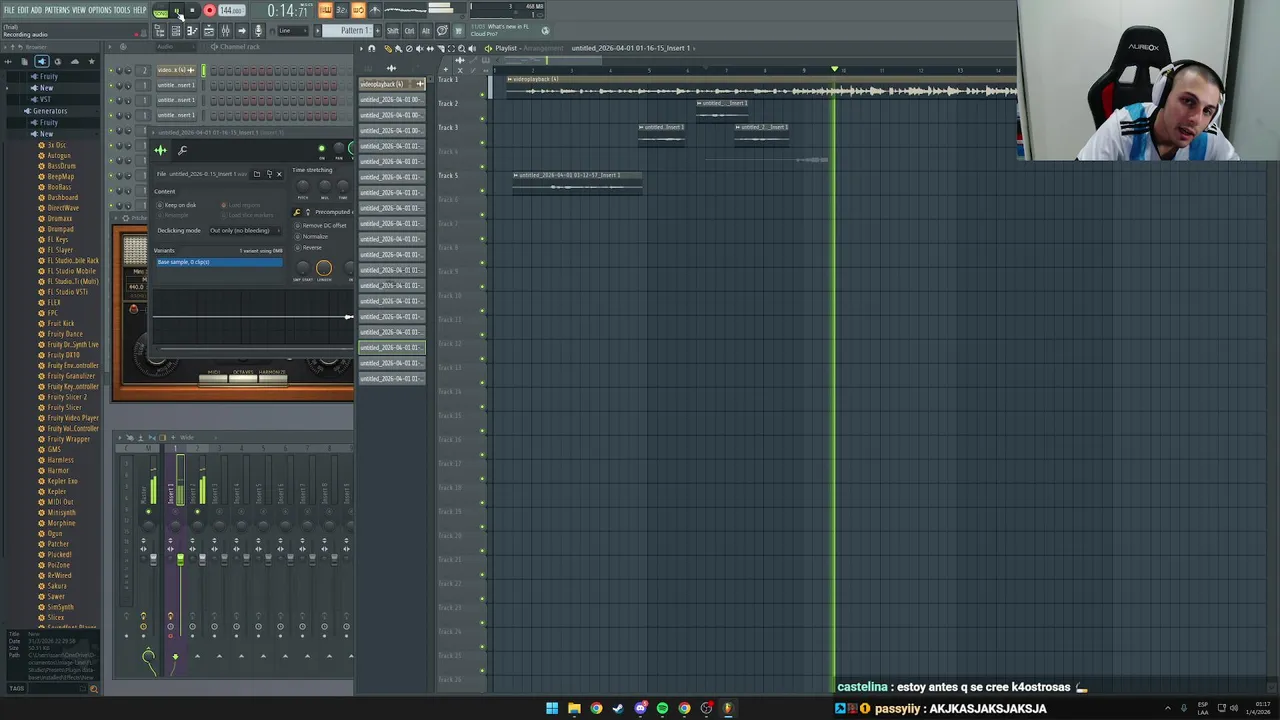
Task: Select the playlist mute tool
Action: click(419, 48)
